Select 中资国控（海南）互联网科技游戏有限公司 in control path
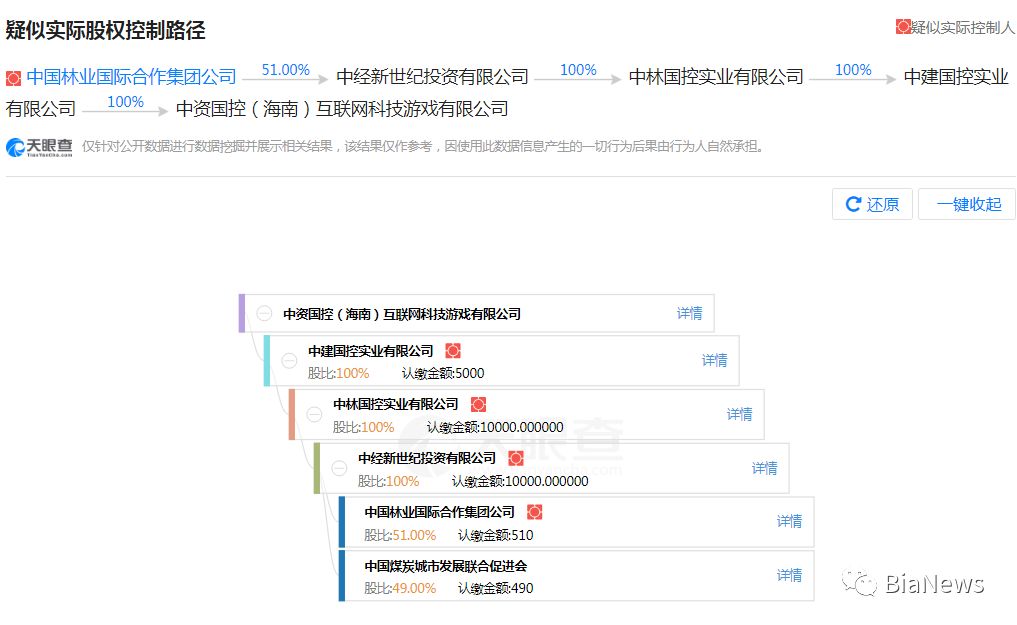Image resolution: width=1017 pixels, height=625 pixels. pos(342,109)
